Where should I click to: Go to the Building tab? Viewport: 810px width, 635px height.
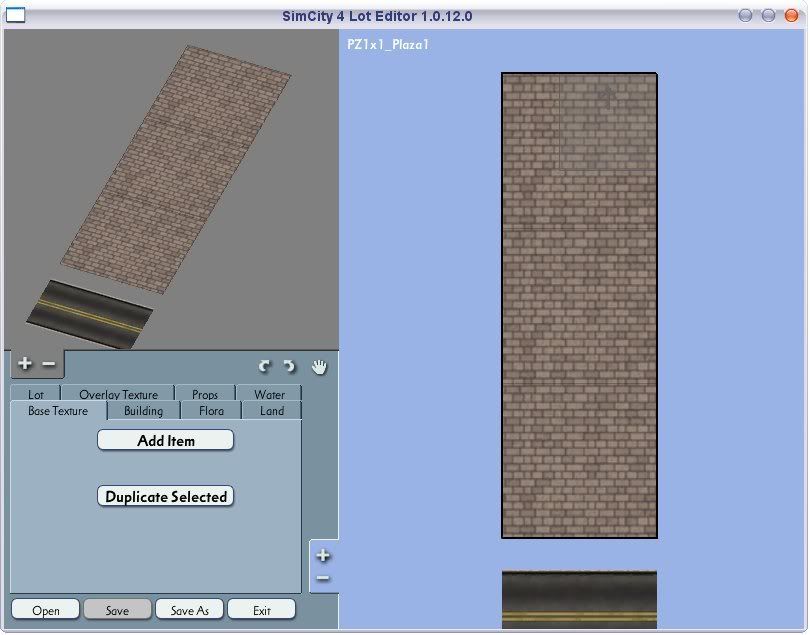pyautogui.click(x=143, y=411)
